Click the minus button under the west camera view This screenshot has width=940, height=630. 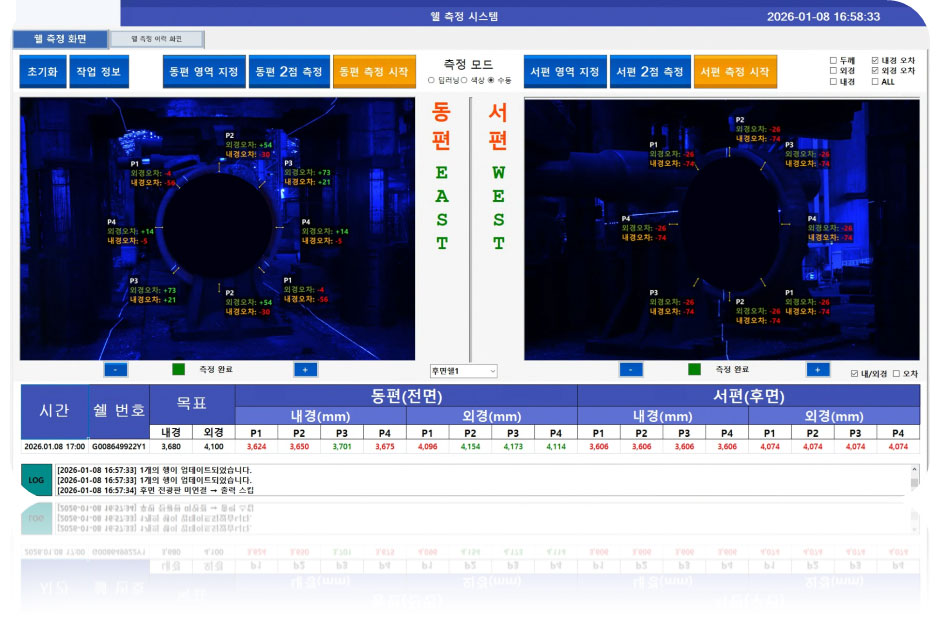(x=630, y=369)
